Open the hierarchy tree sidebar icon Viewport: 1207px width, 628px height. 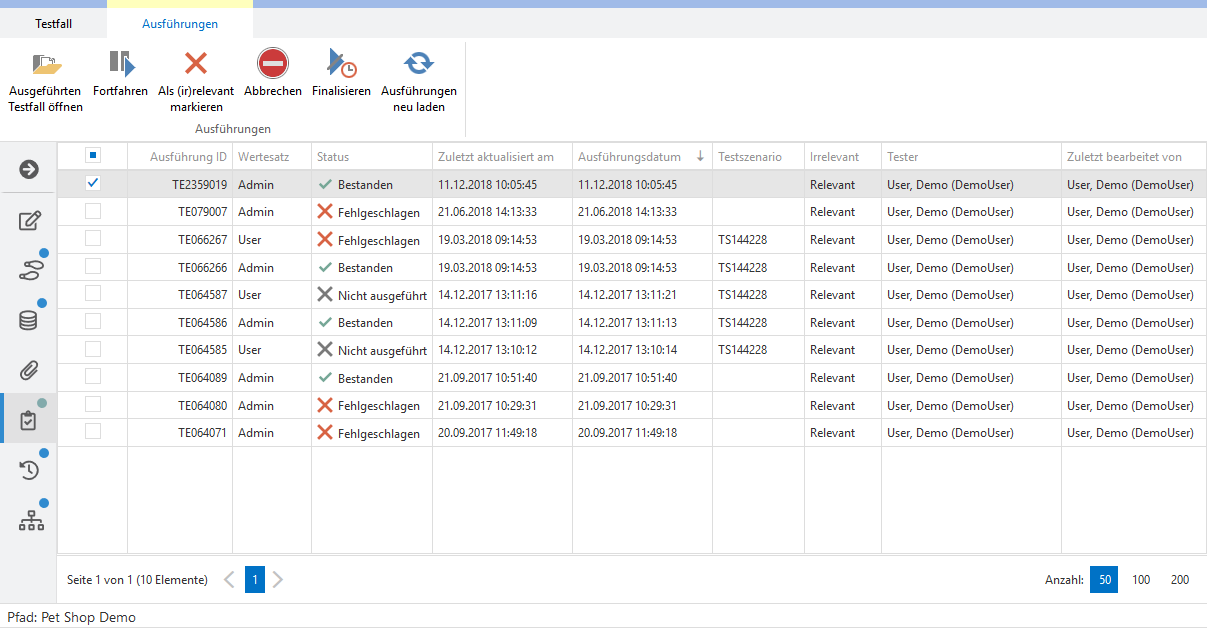pyautogui.click(x=31, y=520)
